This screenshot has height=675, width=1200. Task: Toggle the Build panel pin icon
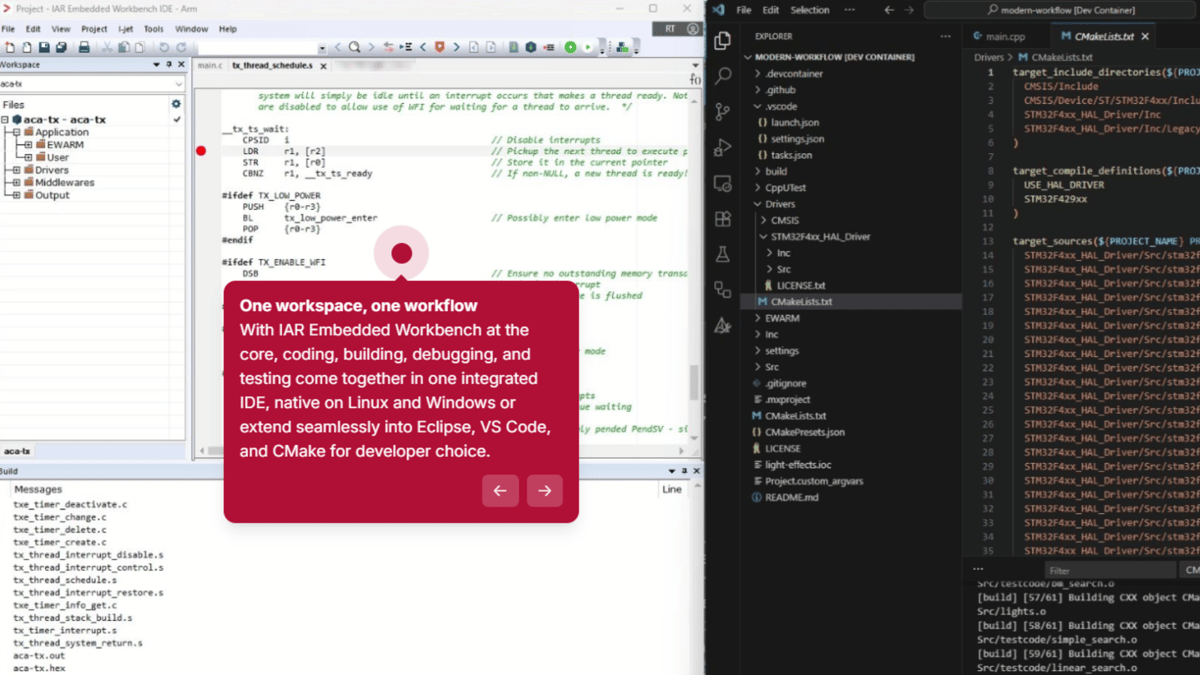pyautogui.click(x=684, y=471)
